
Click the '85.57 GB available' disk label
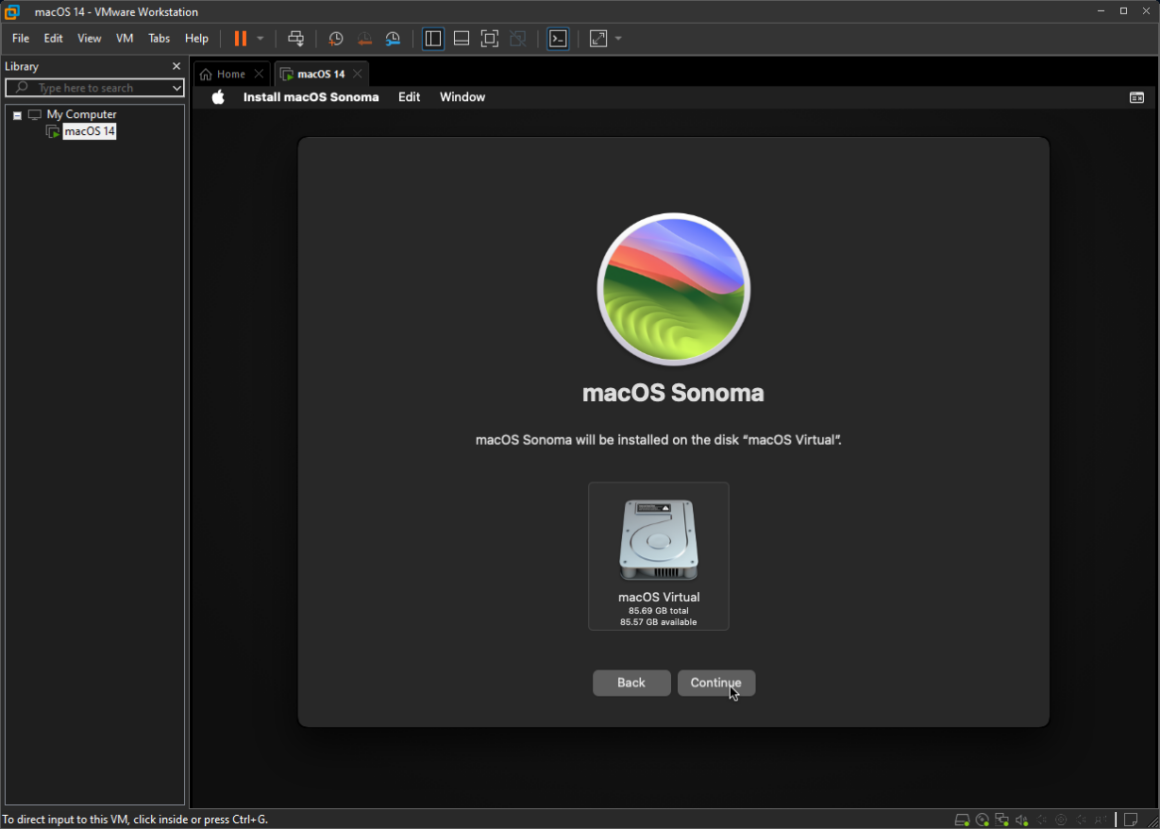click(x=658, y=622)
